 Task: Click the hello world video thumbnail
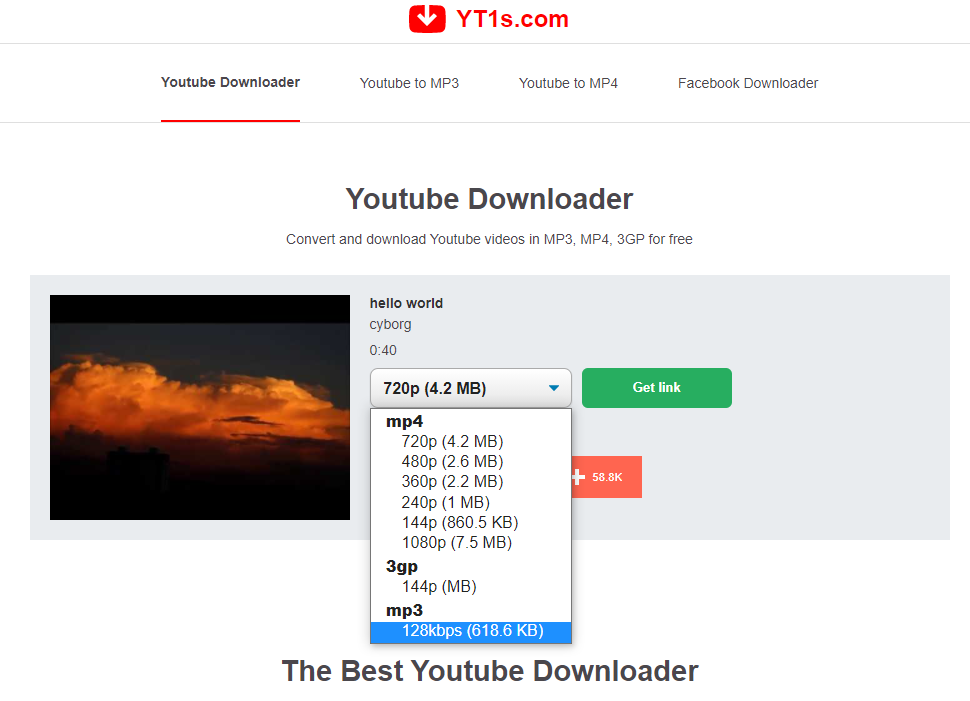click(200, 407)
